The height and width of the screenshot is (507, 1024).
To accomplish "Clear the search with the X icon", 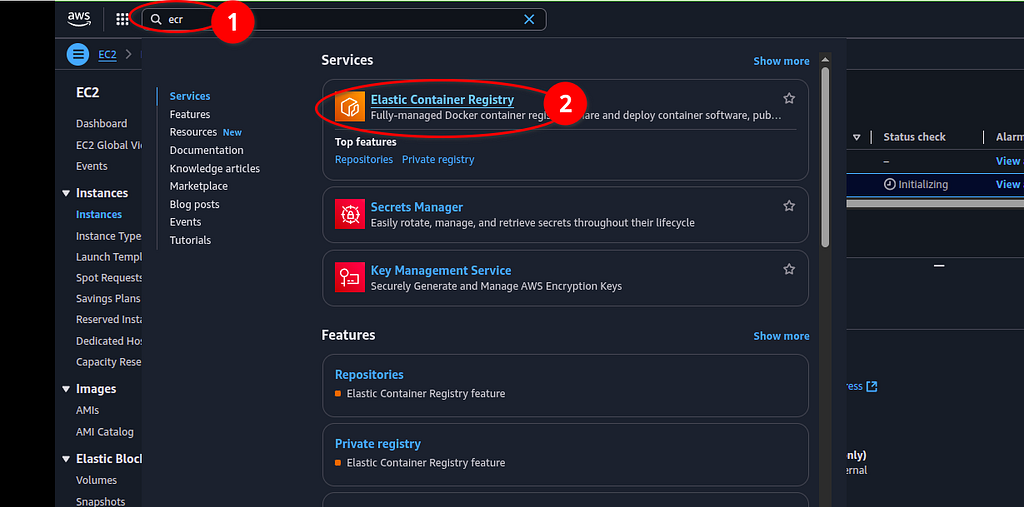I will [x=529, y=20].
